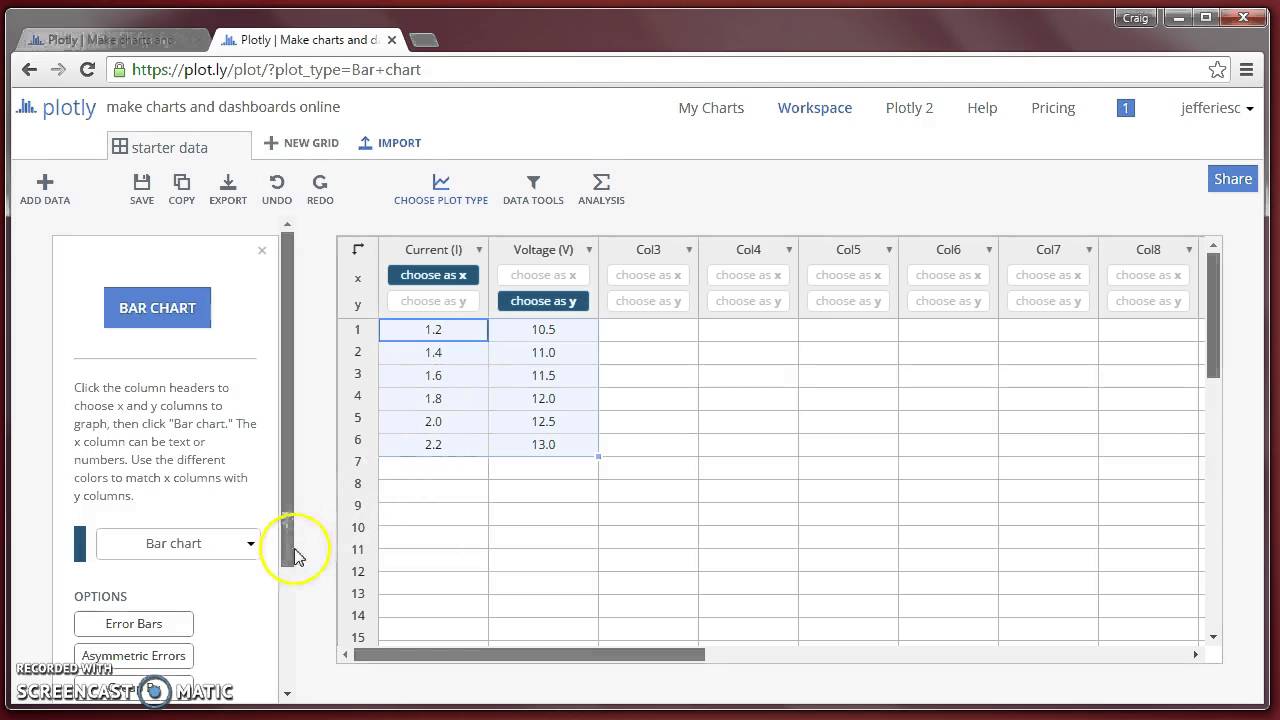The image size is (1280, 720).
Task: Click the Add Data plus icon
Action: pyautogui.click(x=44, y=182)
